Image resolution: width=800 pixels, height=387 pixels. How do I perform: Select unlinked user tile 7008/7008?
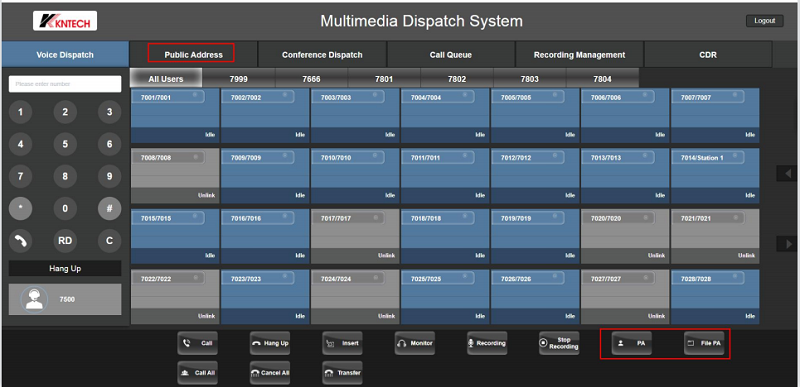pos(175,176)
